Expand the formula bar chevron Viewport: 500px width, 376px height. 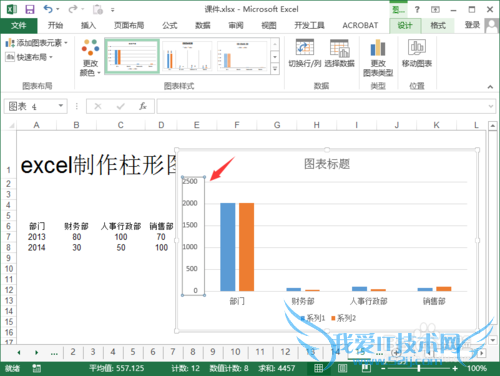491,106
